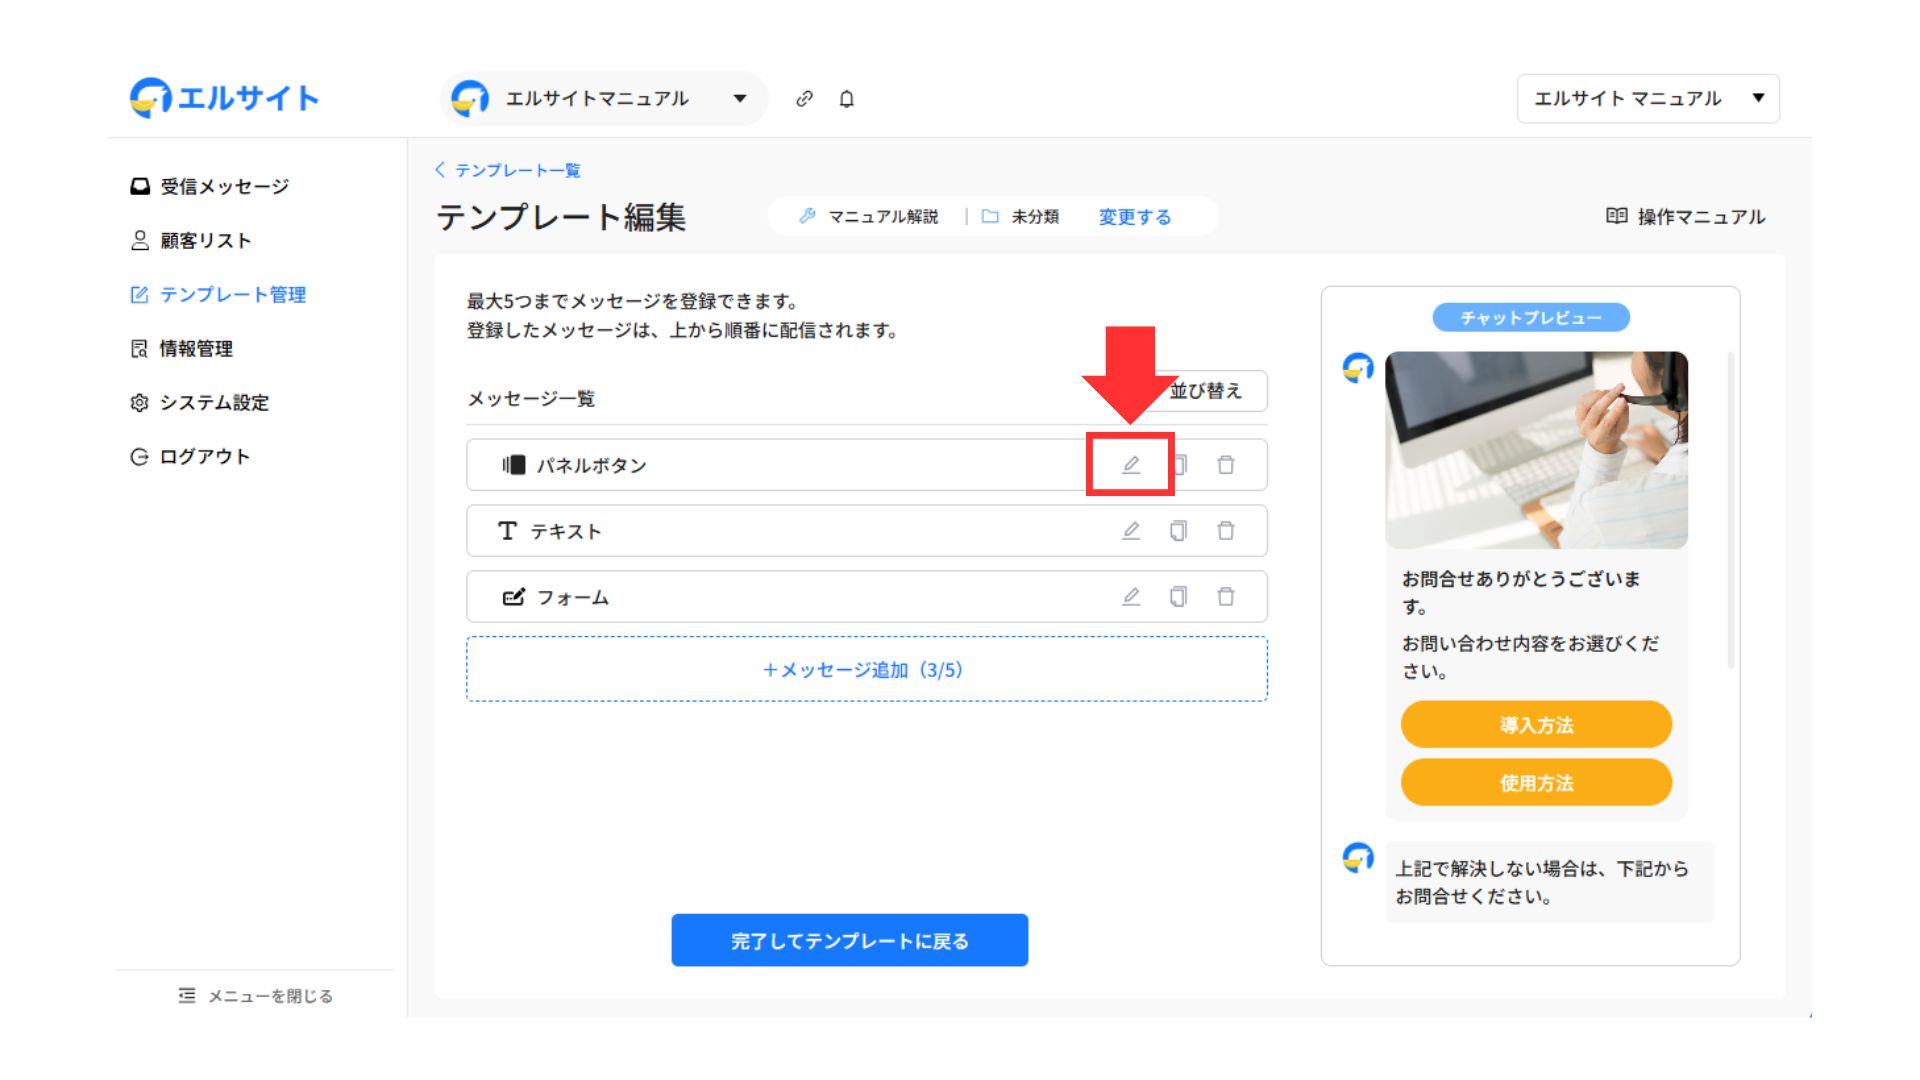Image resolution: width=1920 pixels, height=1080 pixels.
Task: Open 顧客リスト in the sidebar
Action: pyautogui.click(x=205, y=241)
